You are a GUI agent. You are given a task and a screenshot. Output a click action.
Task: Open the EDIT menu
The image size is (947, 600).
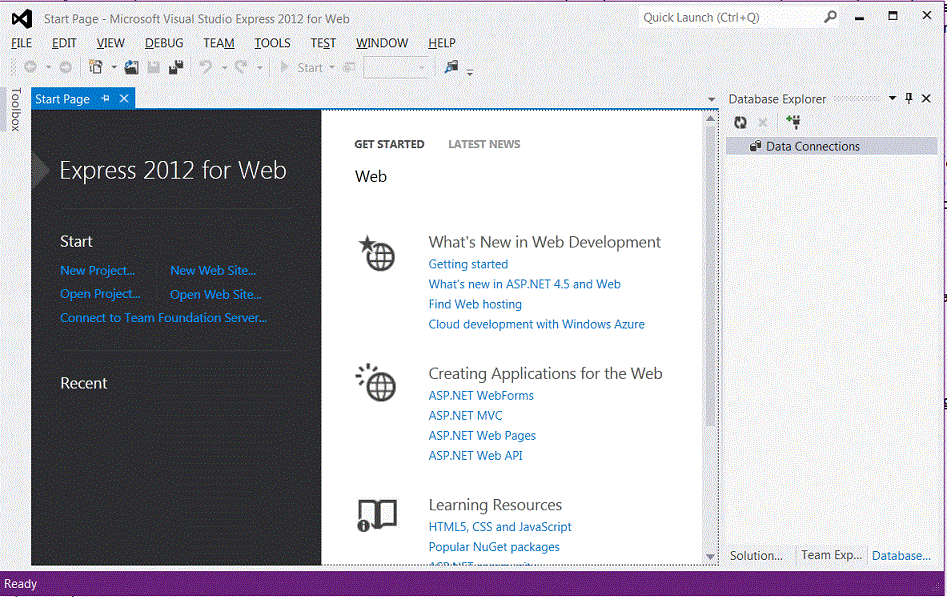(x=64, y=43)
